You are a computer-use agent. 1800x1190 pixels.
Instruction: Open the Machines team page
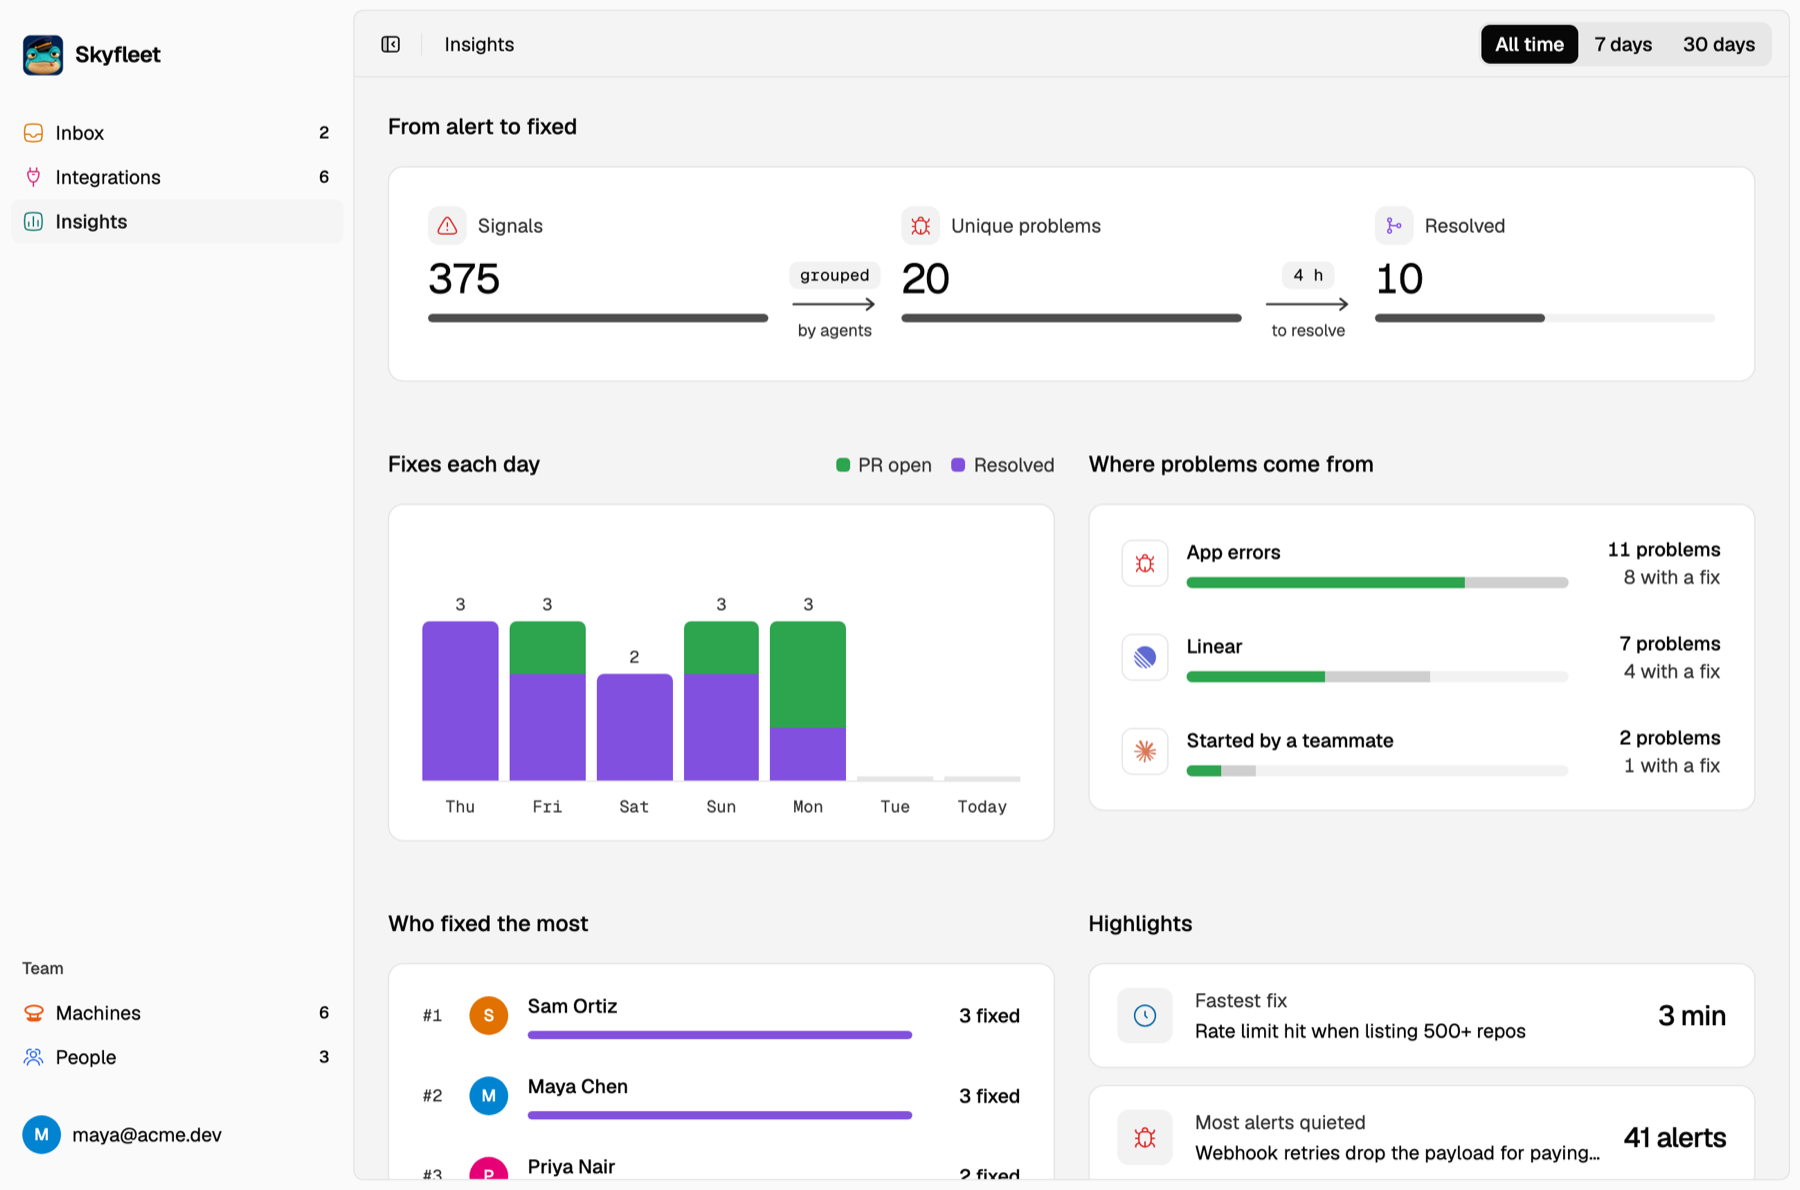(177, 1013)
